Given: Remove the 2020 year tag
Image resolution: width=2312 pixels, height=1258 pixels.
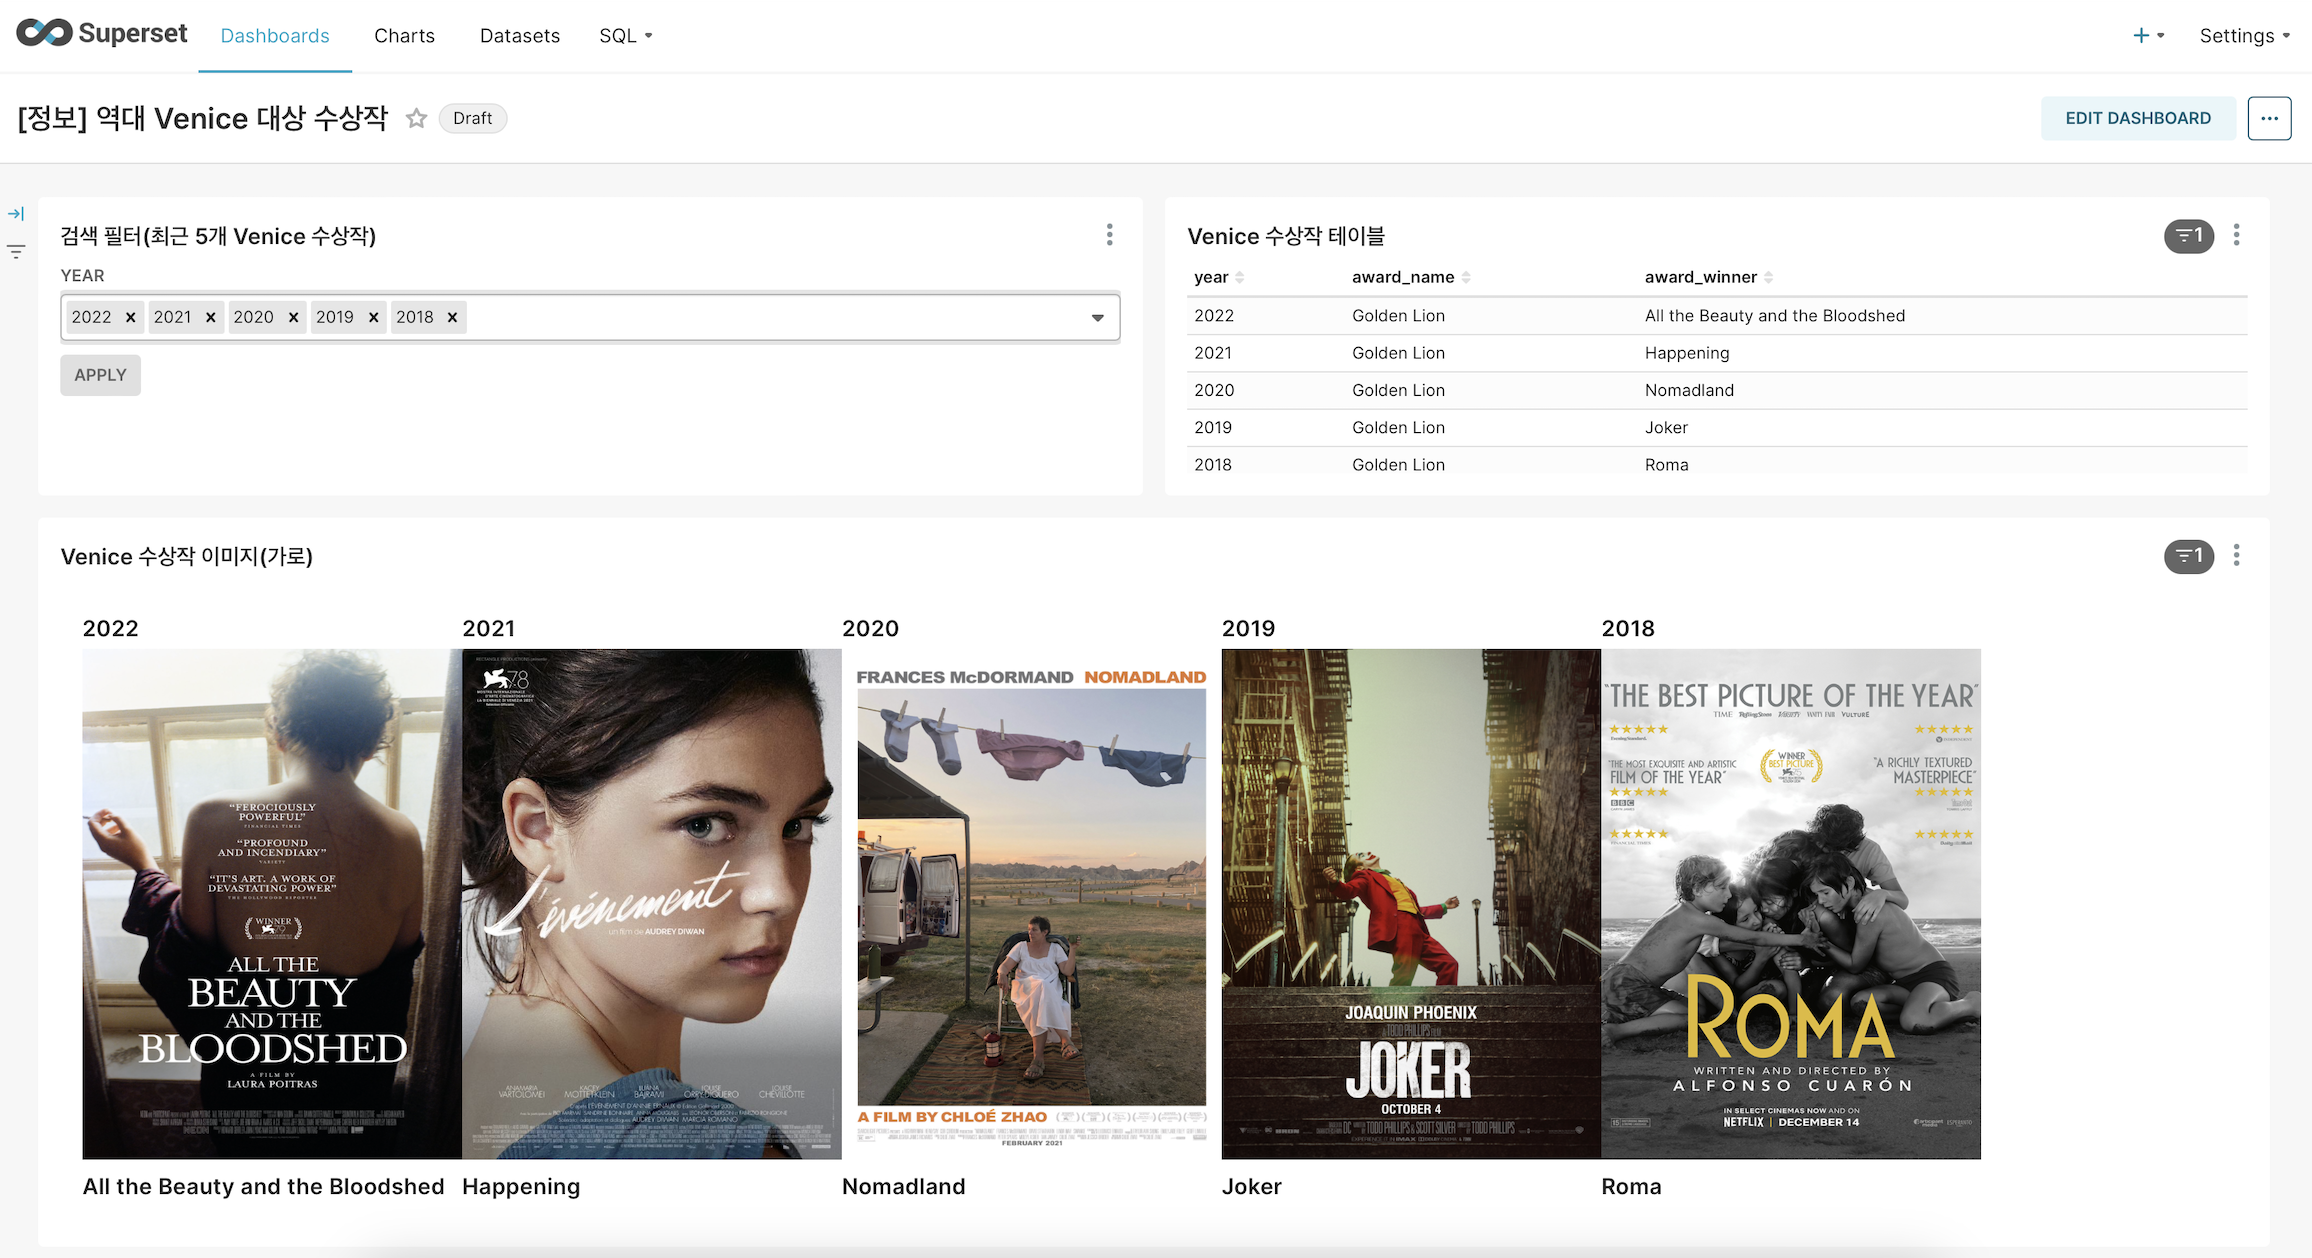Looking at the screenshot, I should [x=293, y=317].
